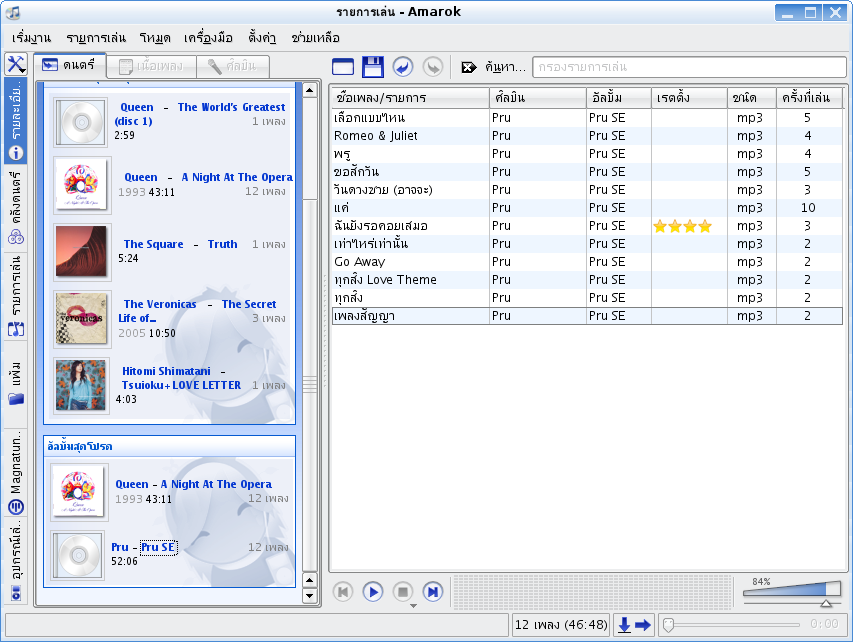853x642 pixels.
Task: Switch to the เนื้อเพลง lyrics tab
Action: 151,66
